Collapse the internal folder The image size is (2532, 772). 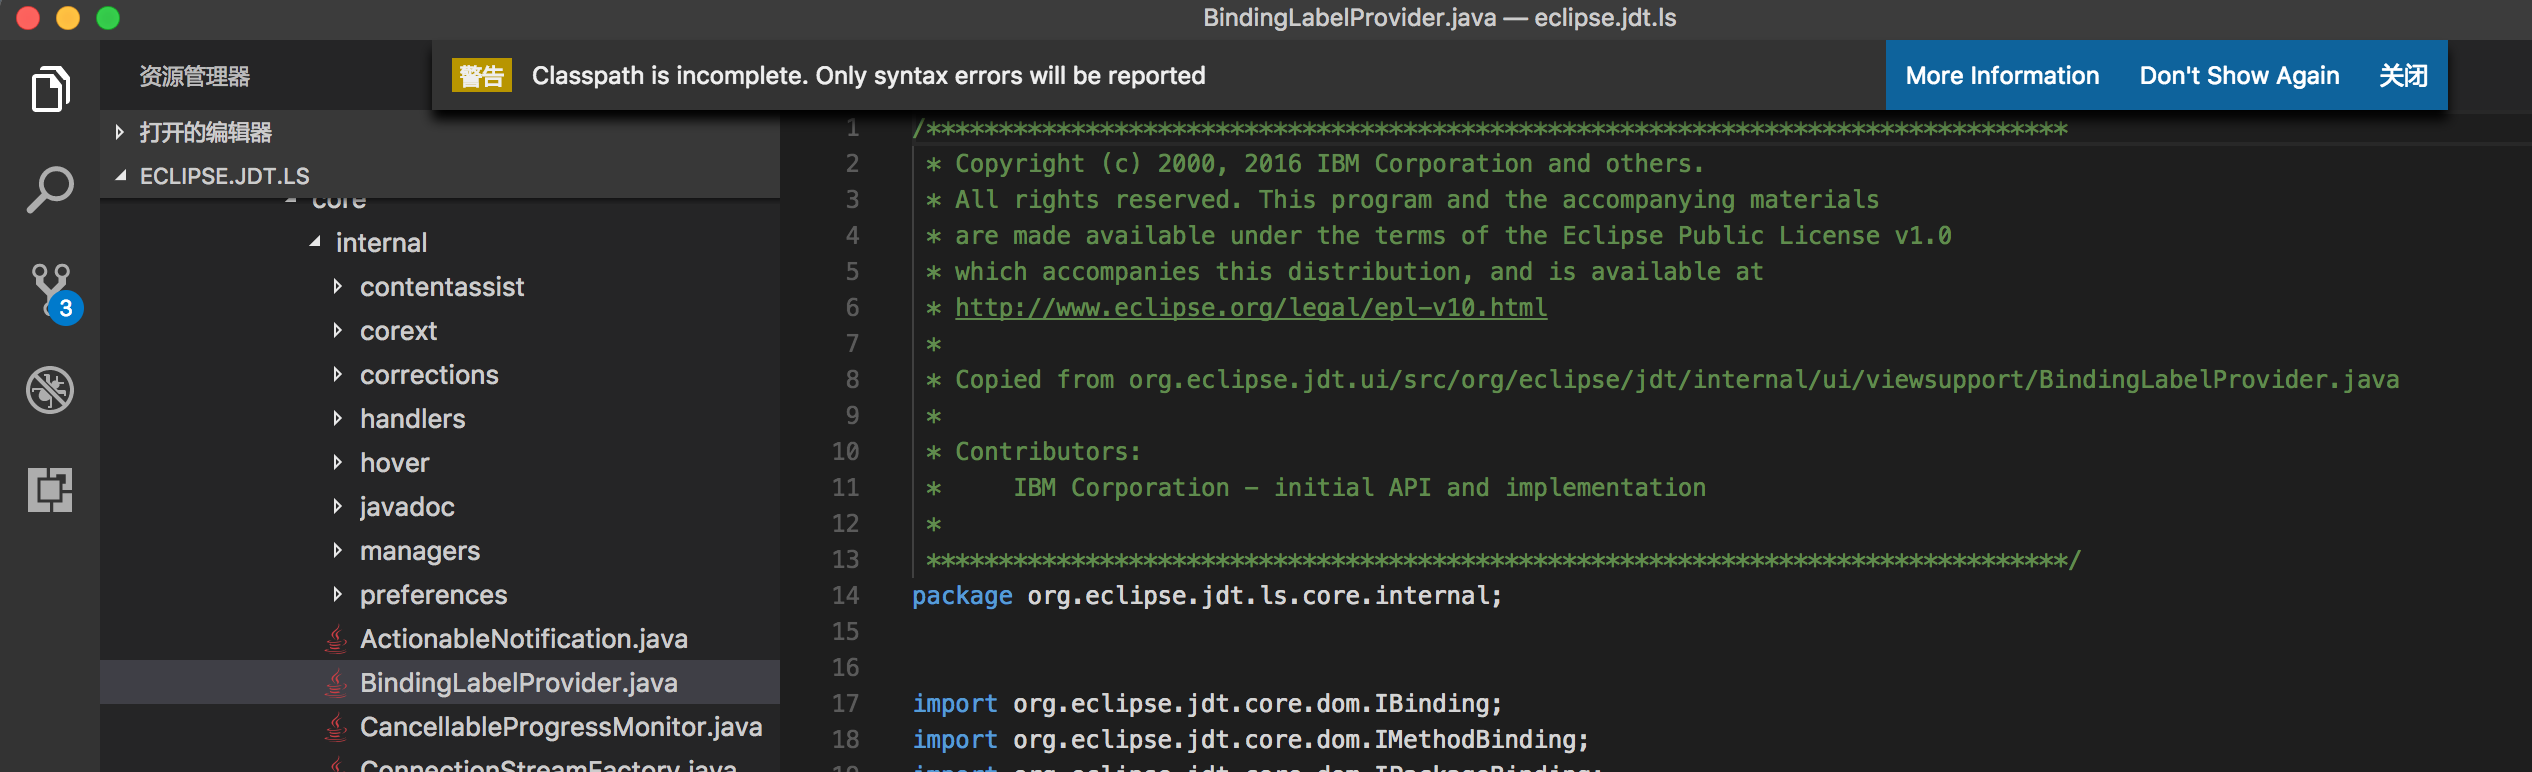tap(315, 242)
